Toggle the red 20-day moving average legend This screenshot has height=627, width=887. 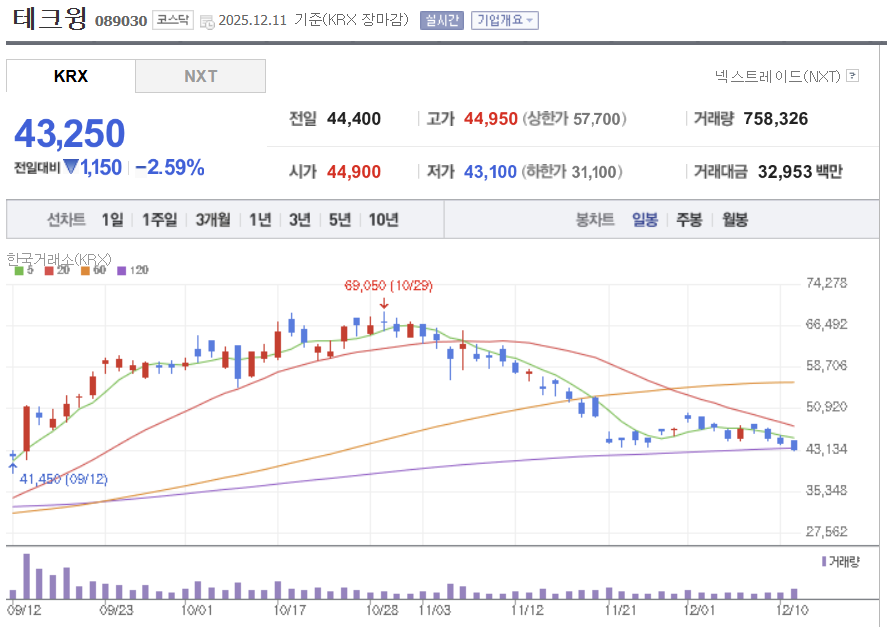coord(48,270)
